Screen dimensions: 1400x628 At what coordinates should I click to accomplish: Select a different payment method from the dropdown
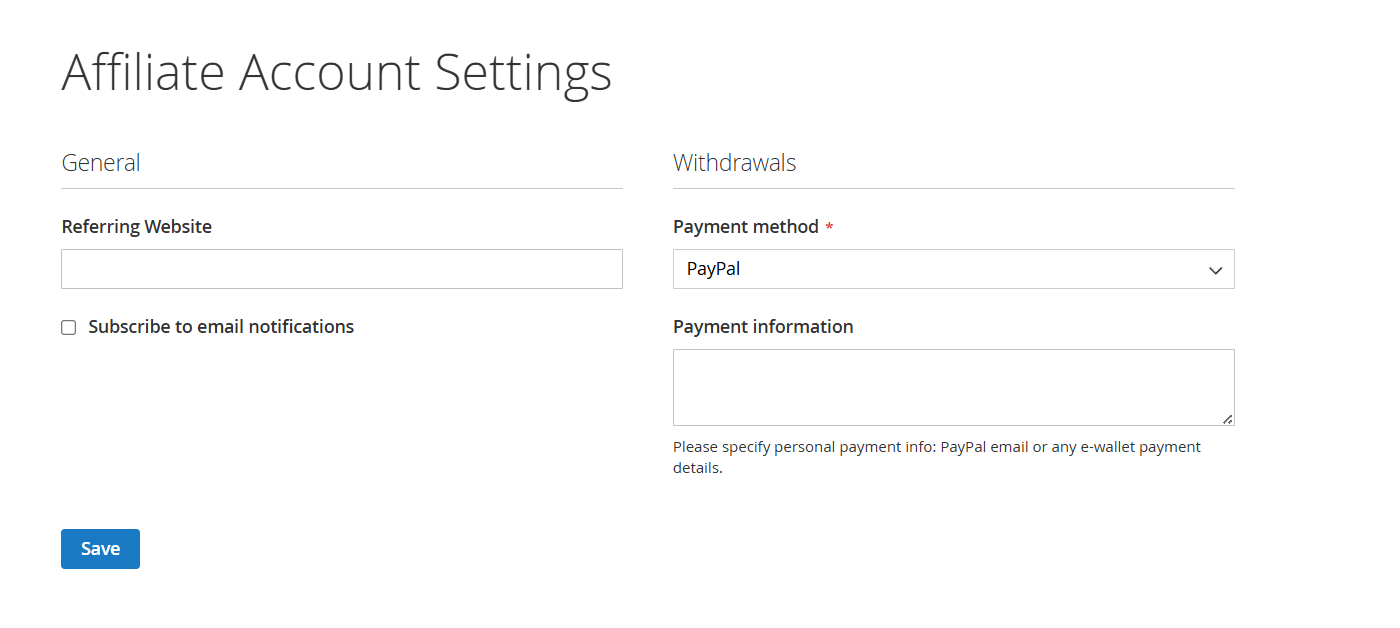click(954, 269)
